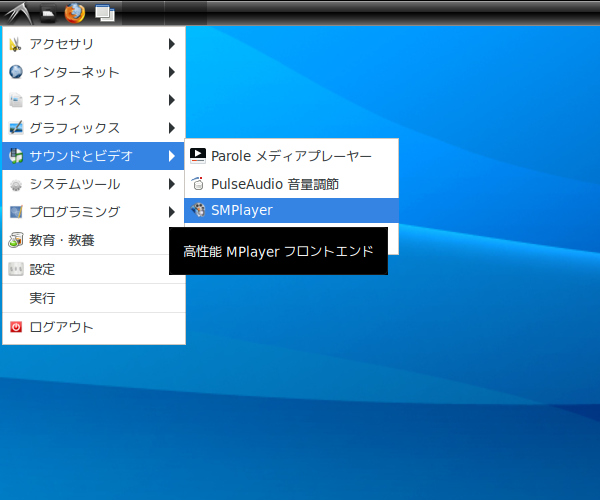The image size is (600, 500).
Task: Launch Parole メディアプレーヤー
Action: point(291,156)
